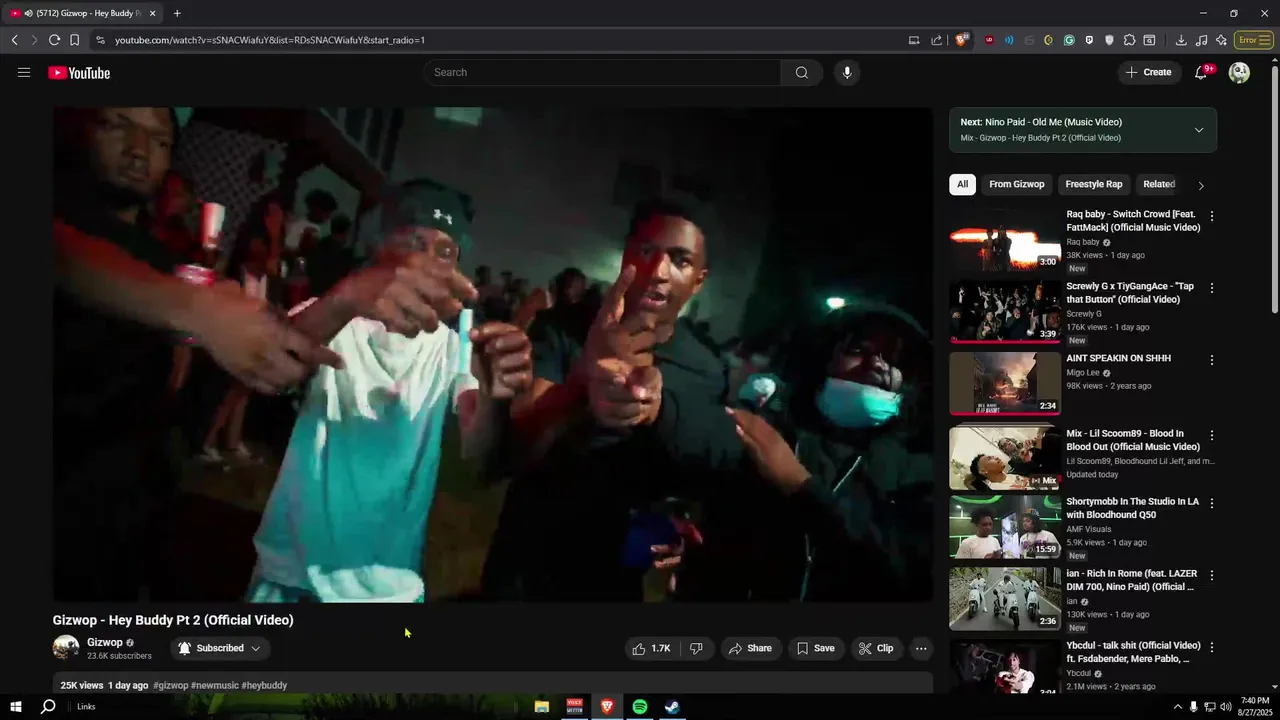Like the Gizwop video
This screenshot has width=1280, height=720.
tap(651, 648)
